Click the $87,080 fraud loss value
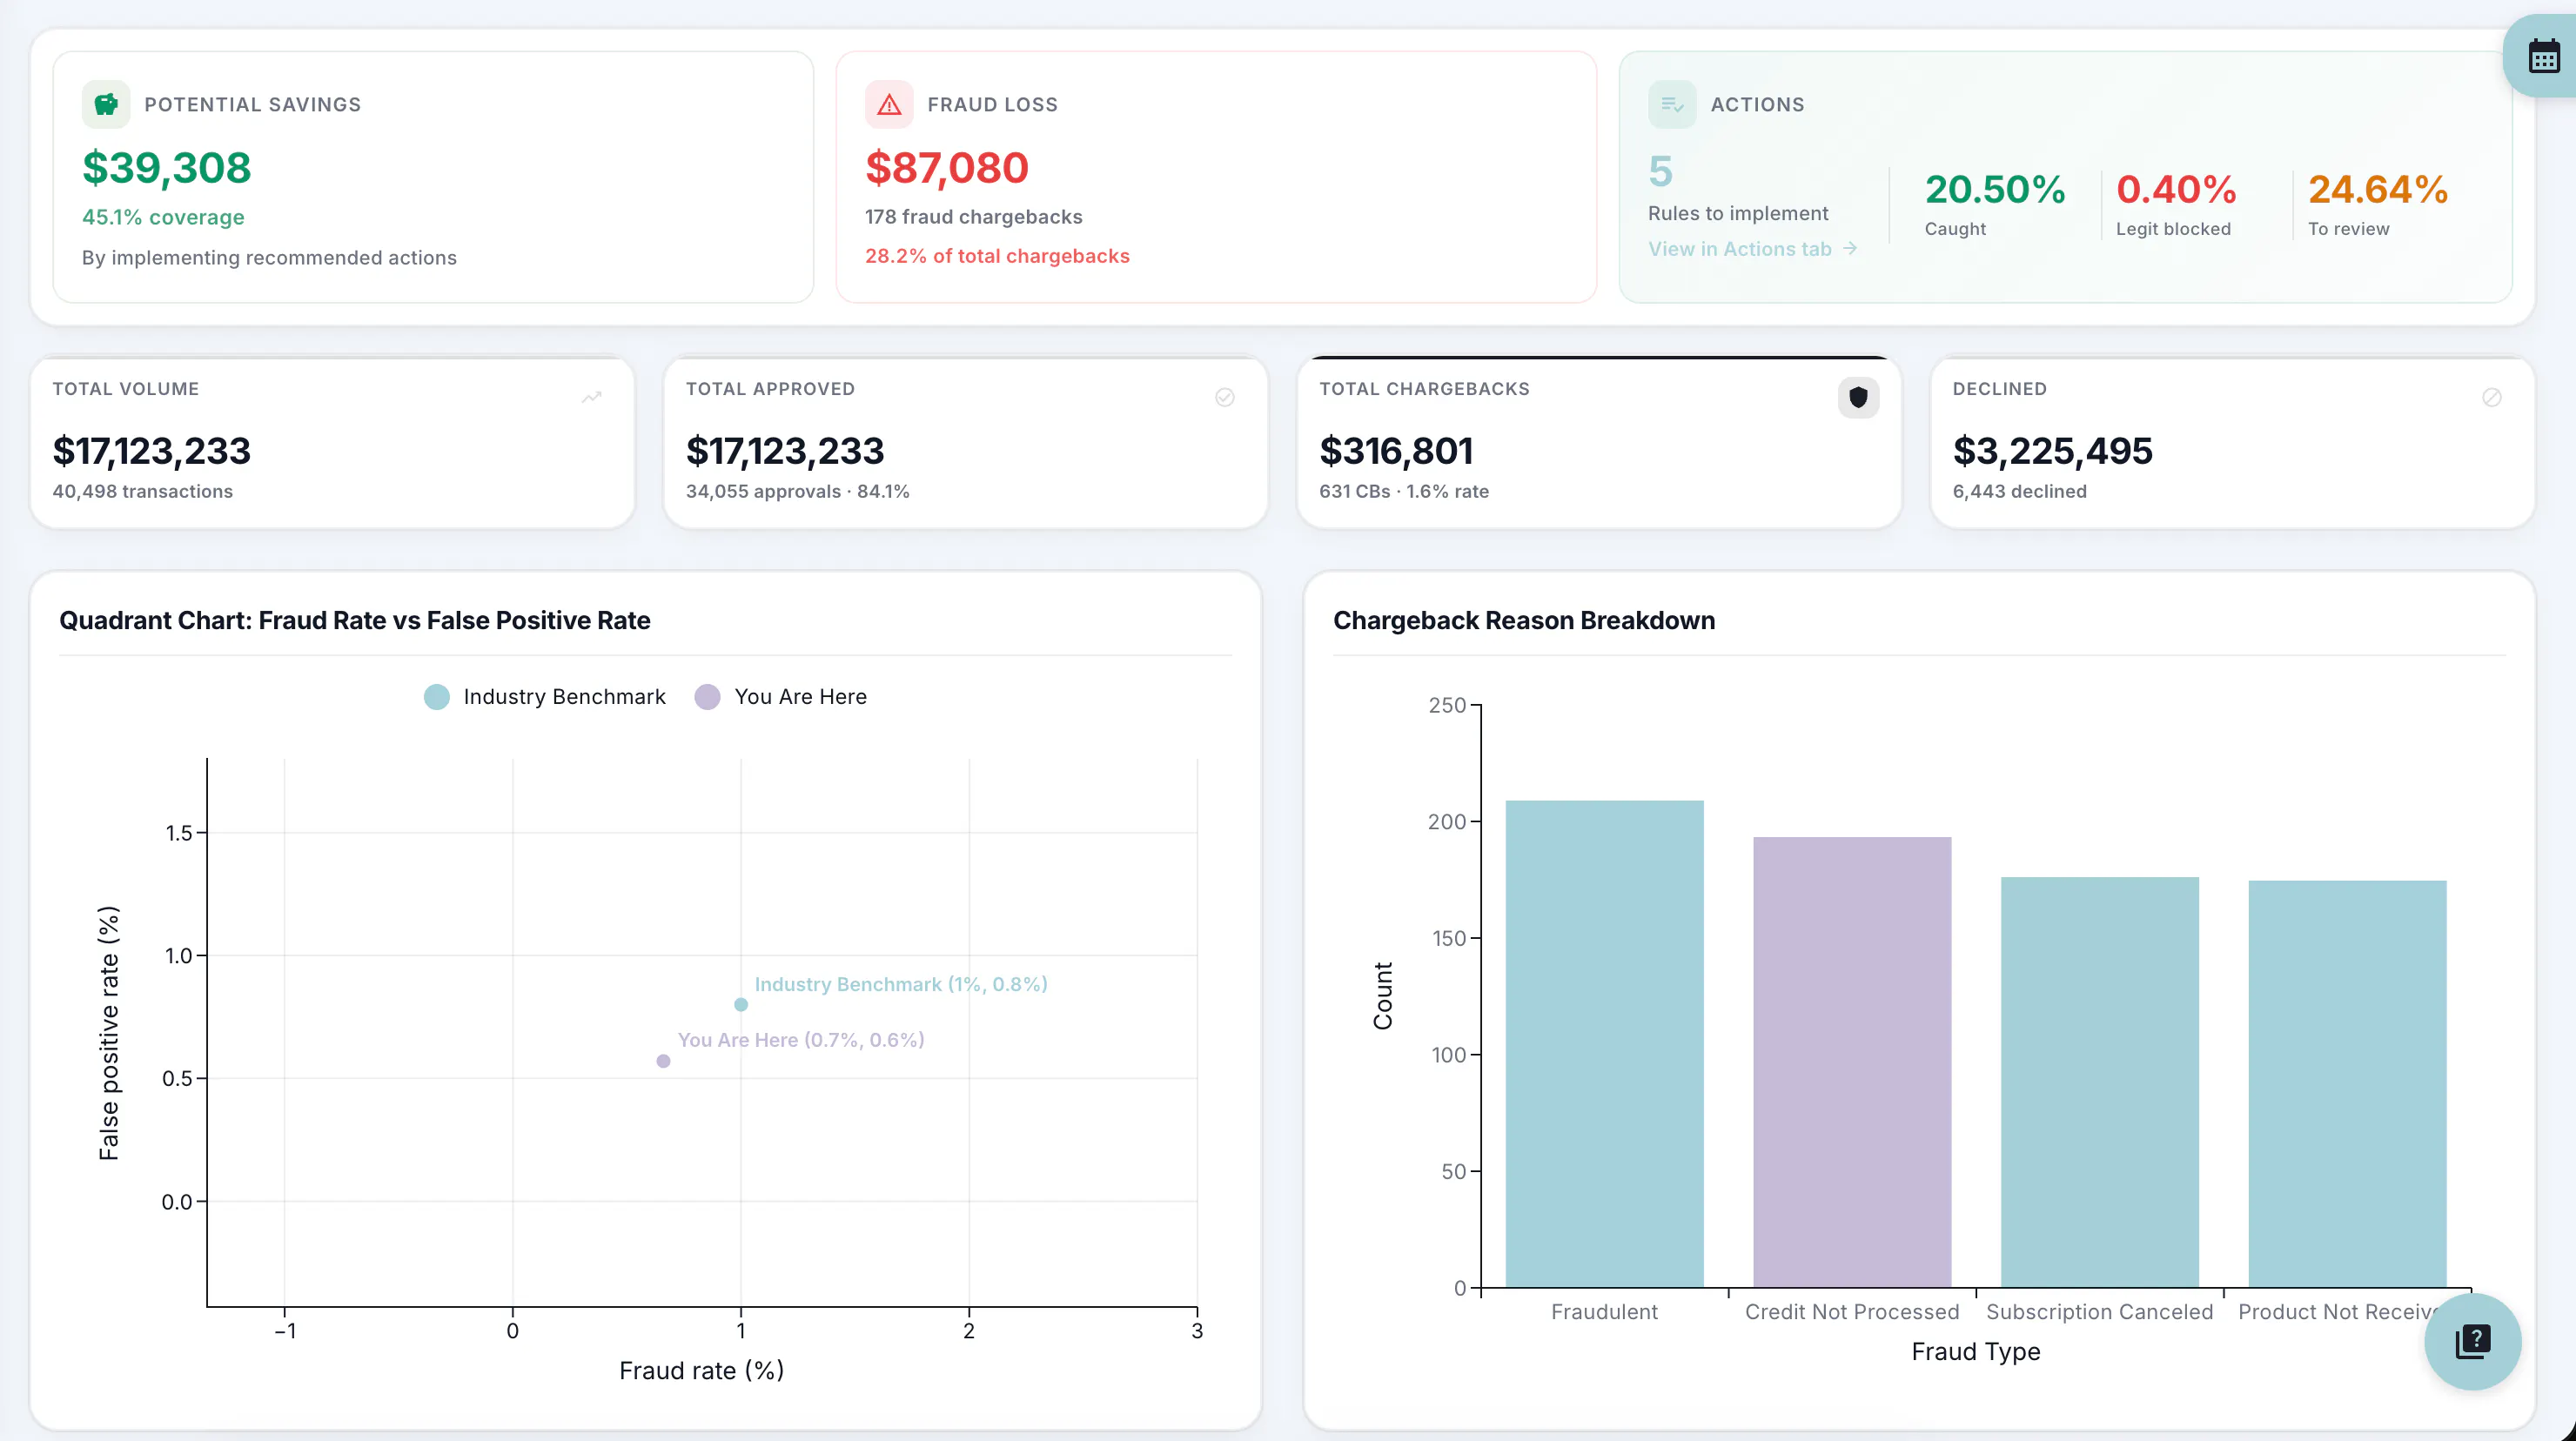The width and height of the screenshot is (2576, 1441). (x=946, y=168)
